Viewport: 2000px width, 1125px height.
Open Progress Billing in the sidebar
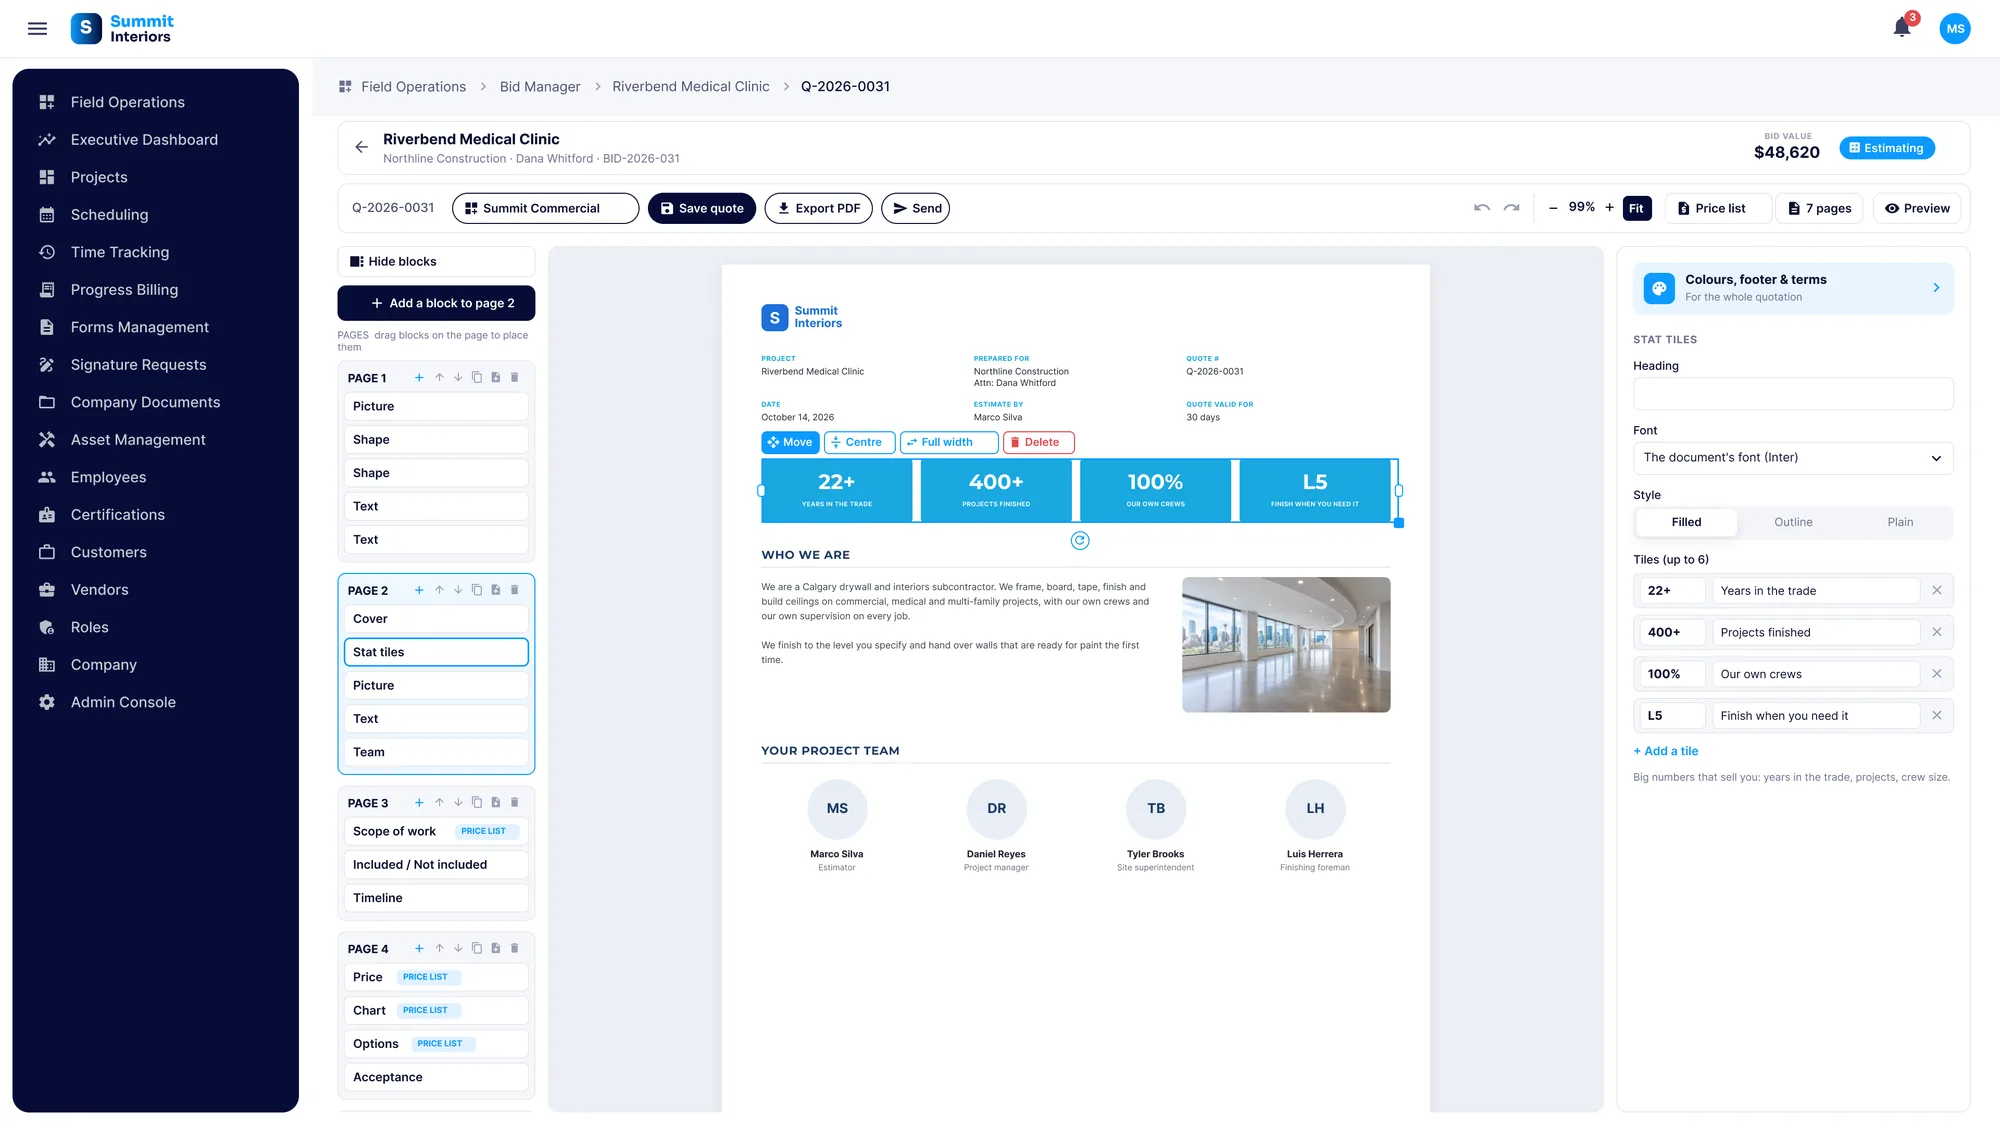point(124,290)
